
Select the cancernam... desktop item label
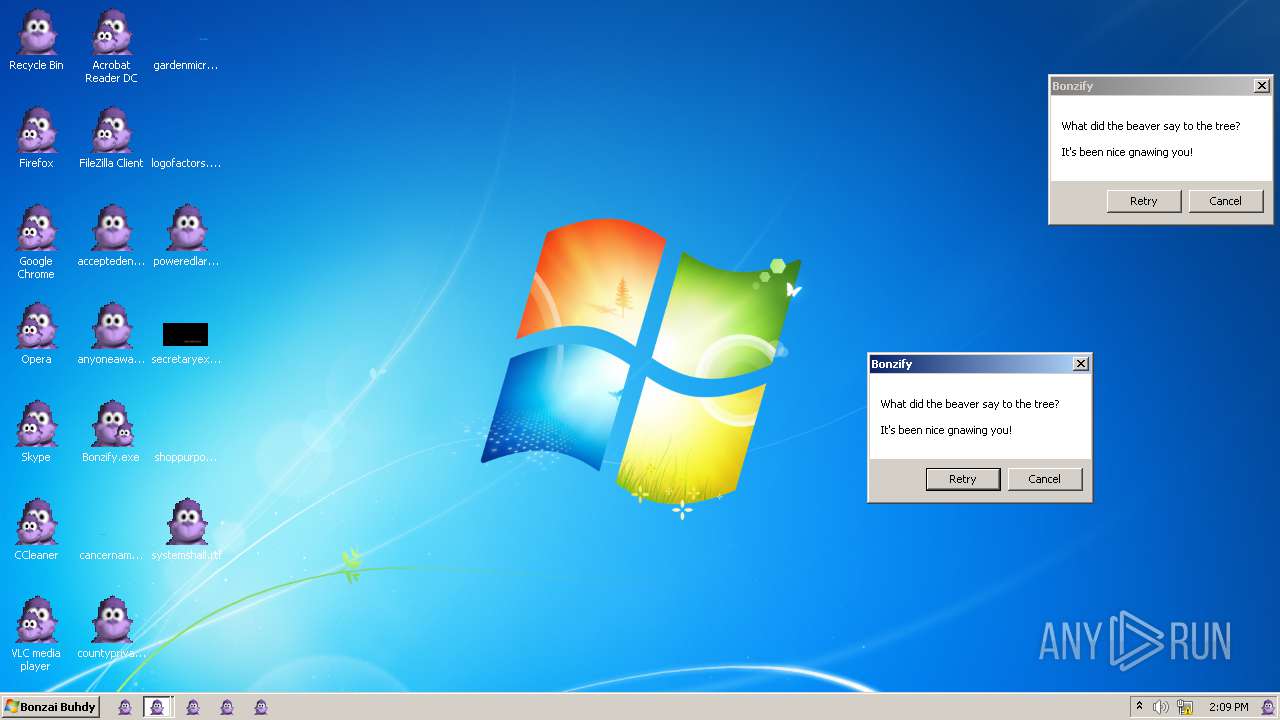111,555
